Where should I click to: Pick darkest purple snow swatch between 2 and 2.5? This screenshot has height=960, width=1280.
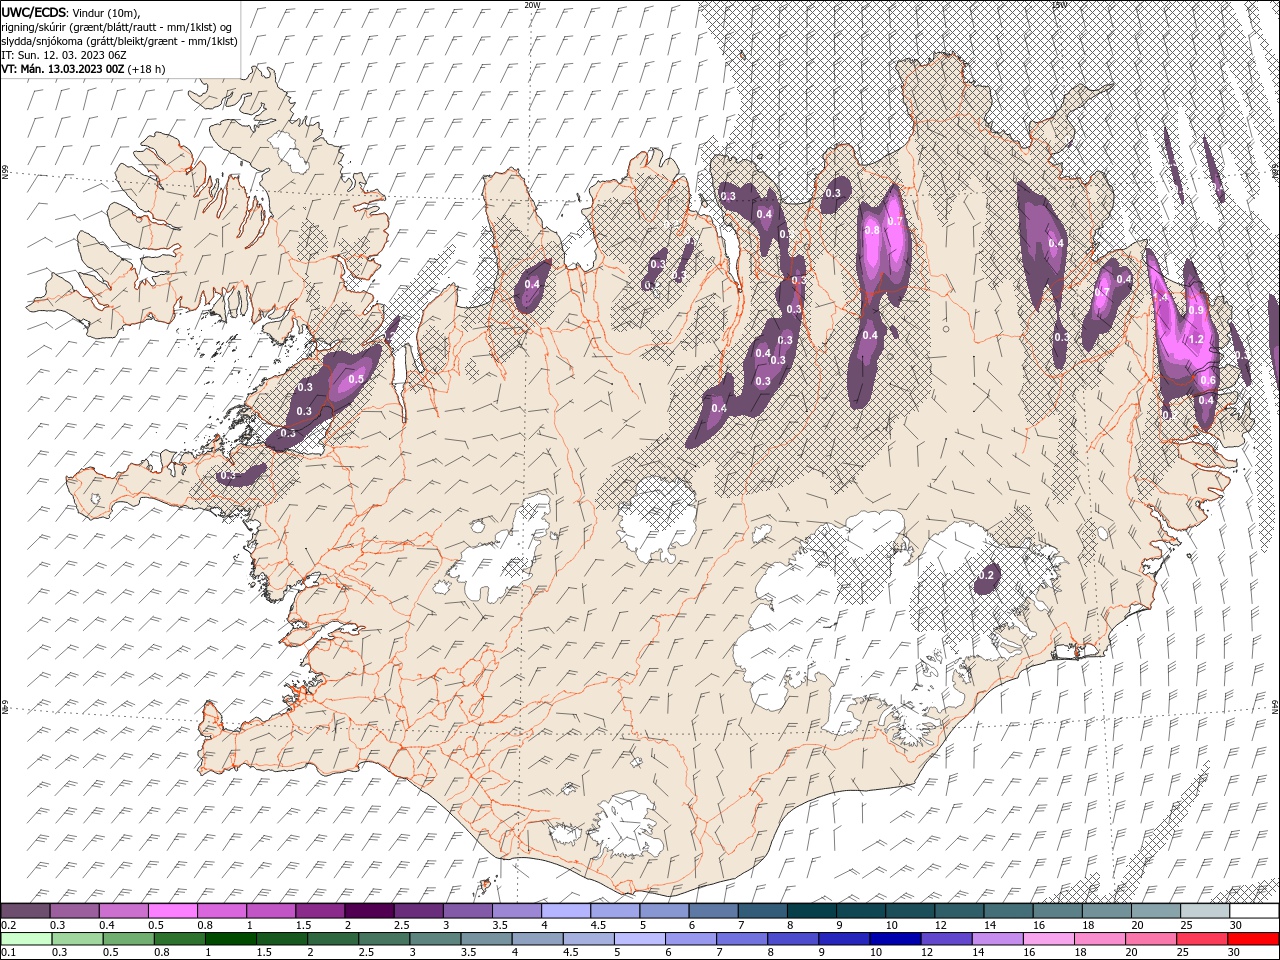coord(369,911)
